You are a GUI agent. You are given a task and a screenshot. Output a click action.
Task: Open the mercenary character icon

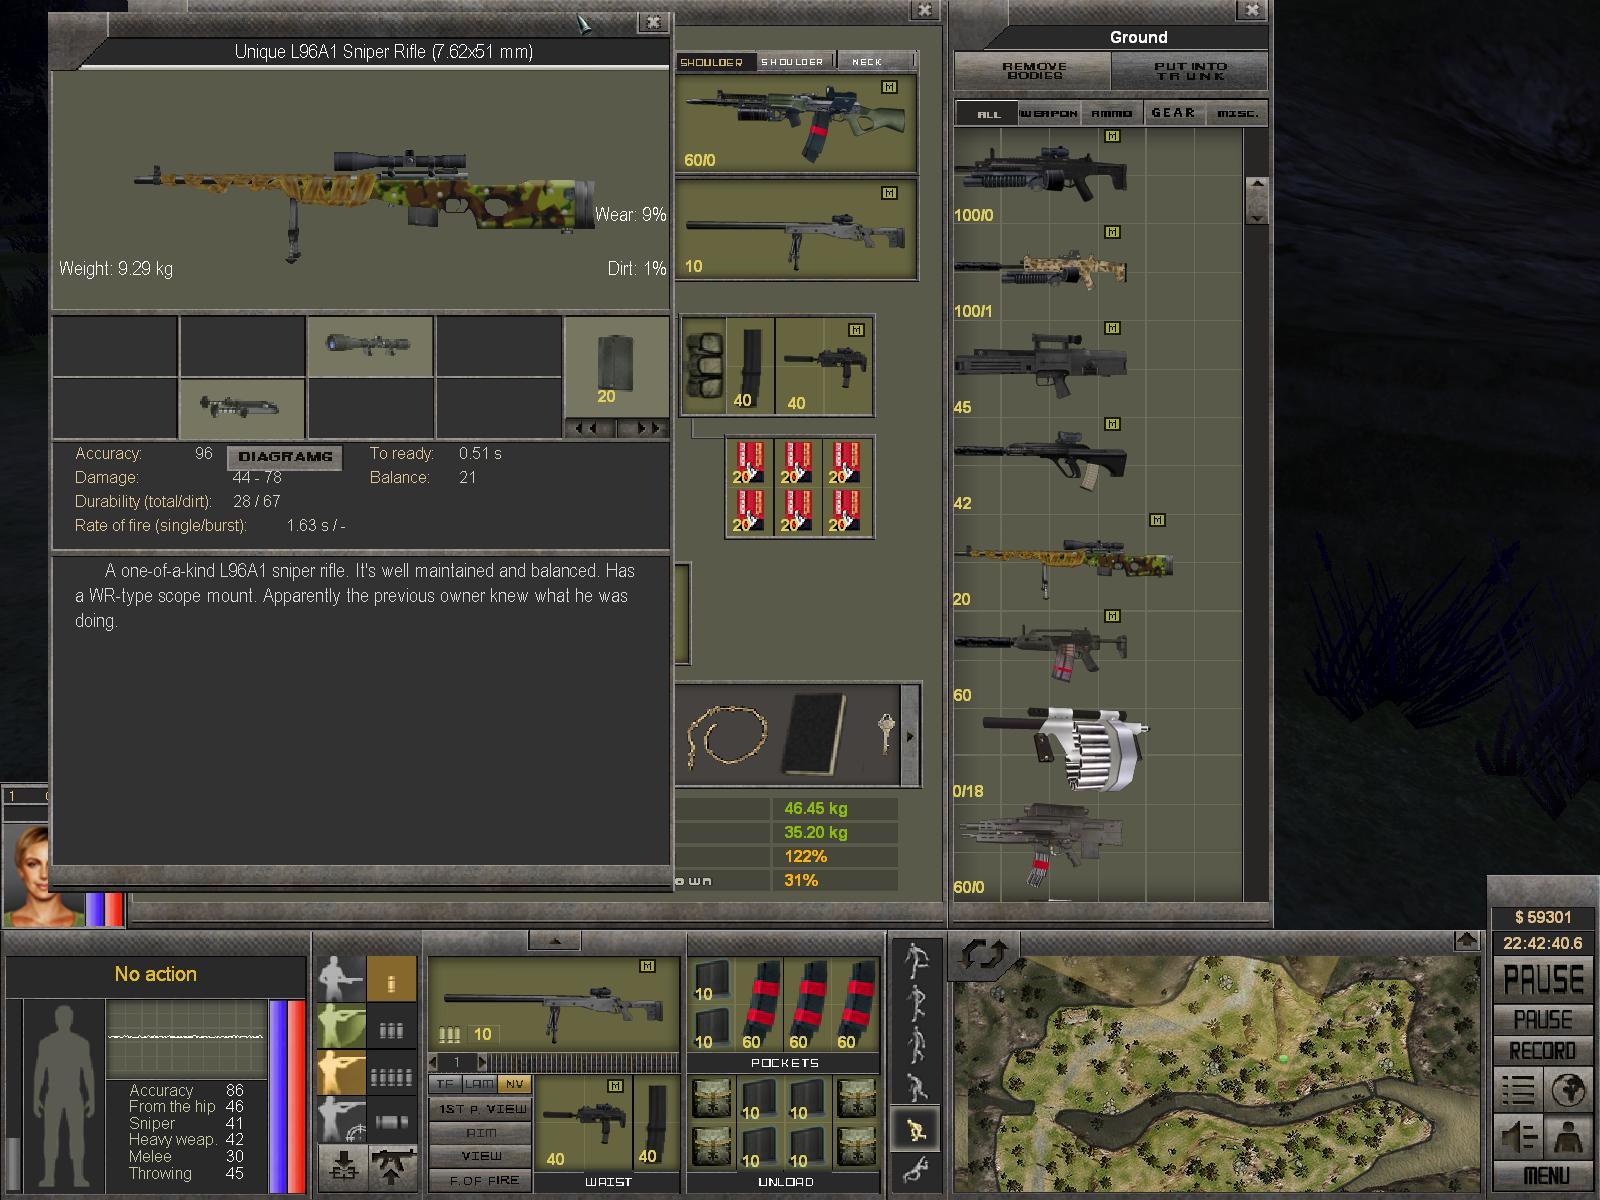pos(1567,1137)
